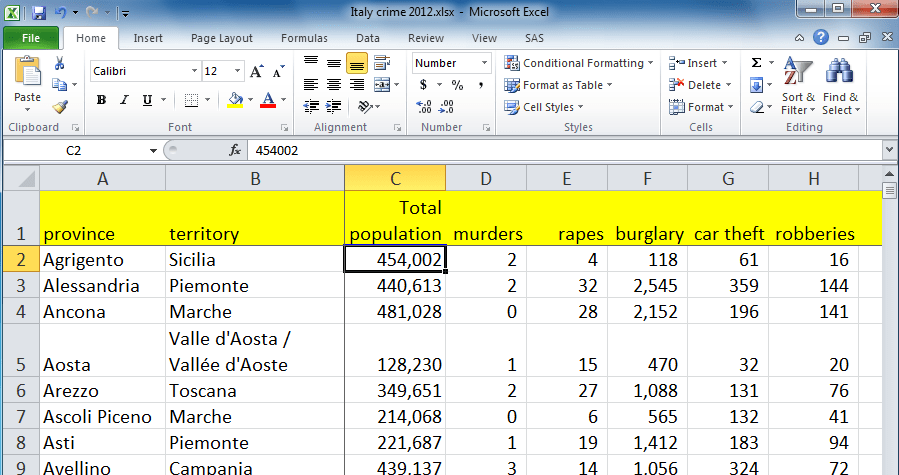Open the Formulas ribbon tab
The width and height of the screenshot is (899, 475).
(304, 38)
